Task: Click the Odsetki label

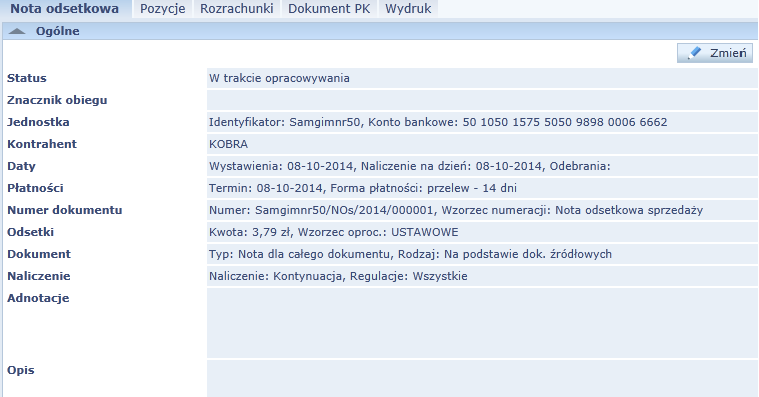Action: [30, 232]
